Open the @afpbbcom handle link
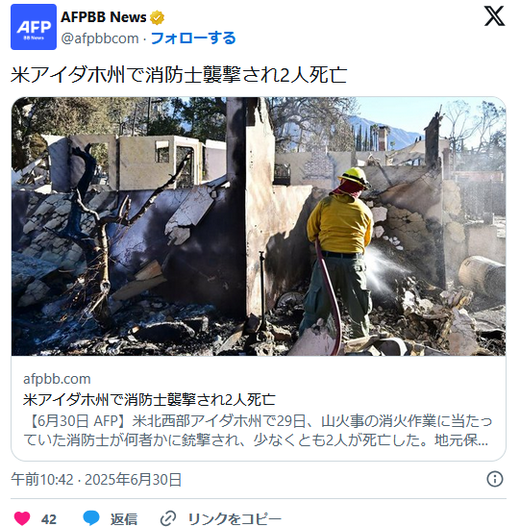Screen dimensions: 520x527 [100, 38]
